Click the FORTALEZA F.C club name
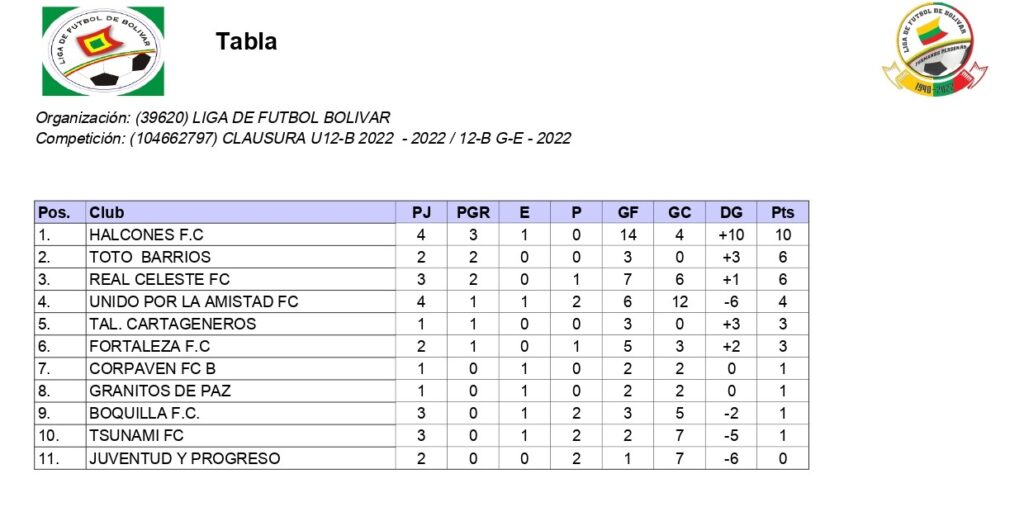Screen dimensions: 1024x526 click(x=149, y=346)
